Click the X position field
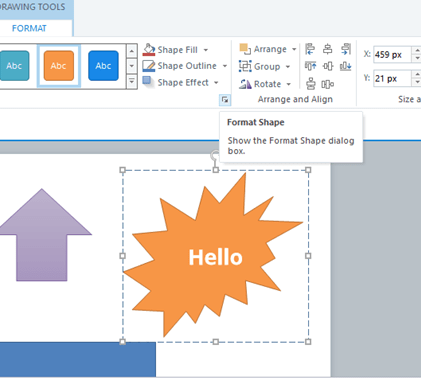The width and height of the screenshot is (421, 388). pos(392,54)
